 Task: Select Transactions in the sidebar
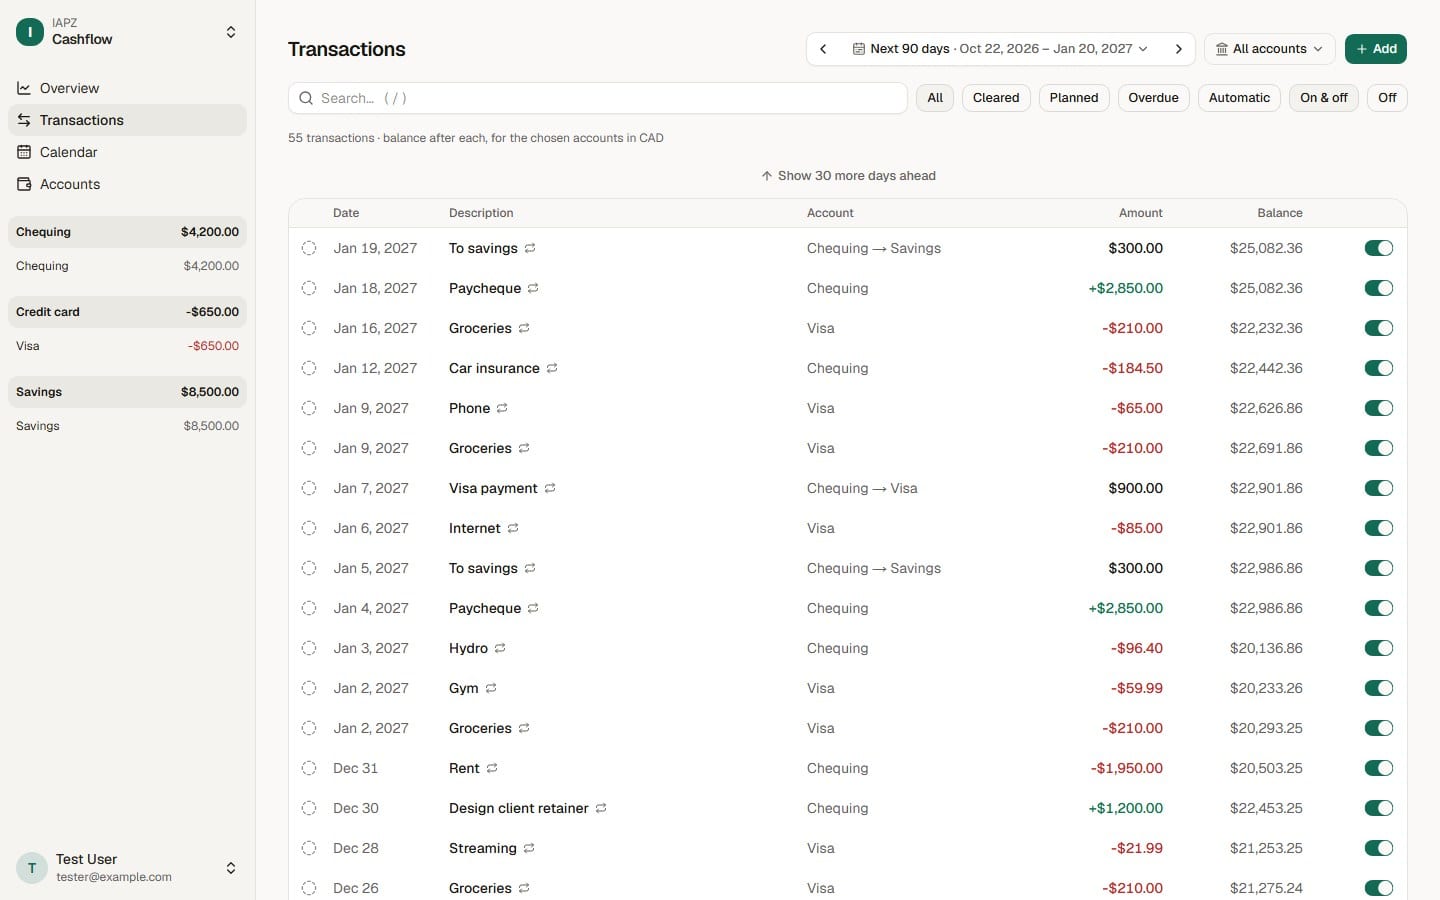pyautogui.click(x=127, y=120)
